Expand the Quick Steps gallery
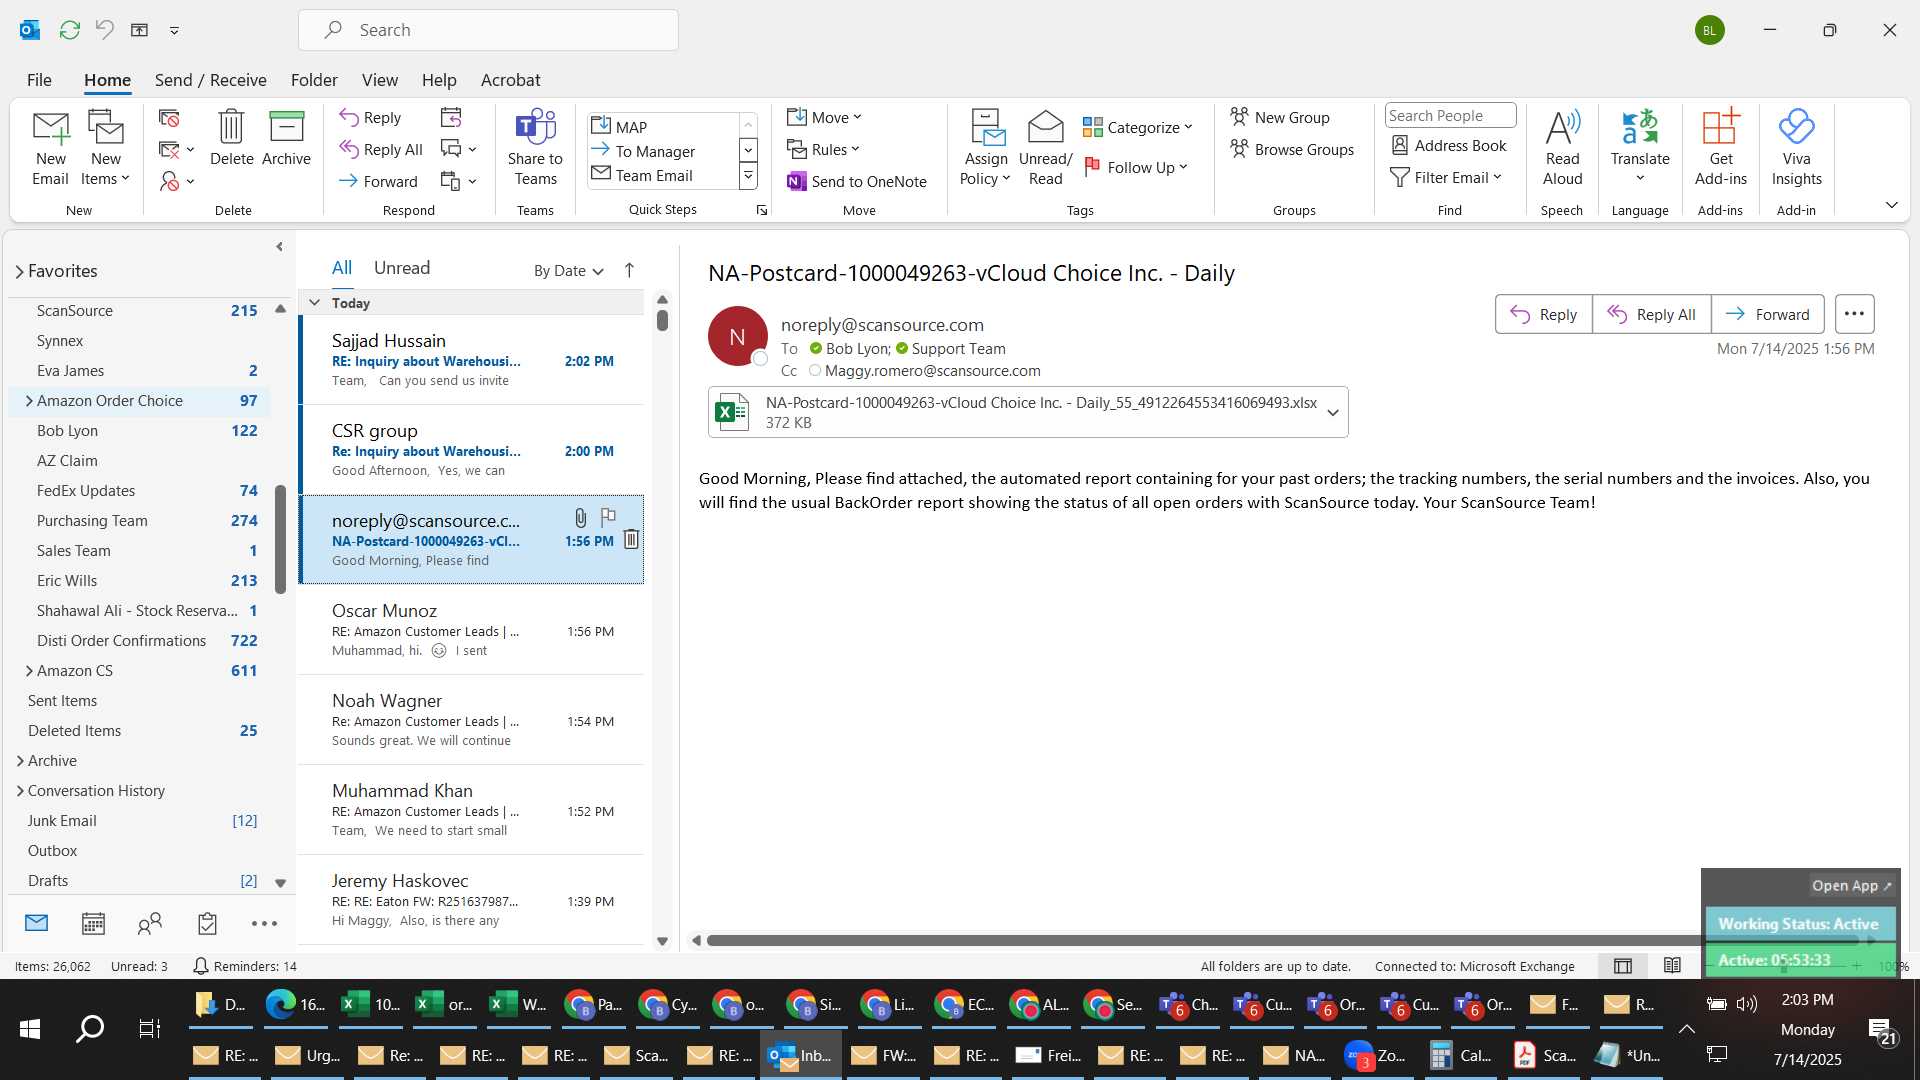Image resolution: width=1920 pixels, height=1080 pixels. point(748,176)
